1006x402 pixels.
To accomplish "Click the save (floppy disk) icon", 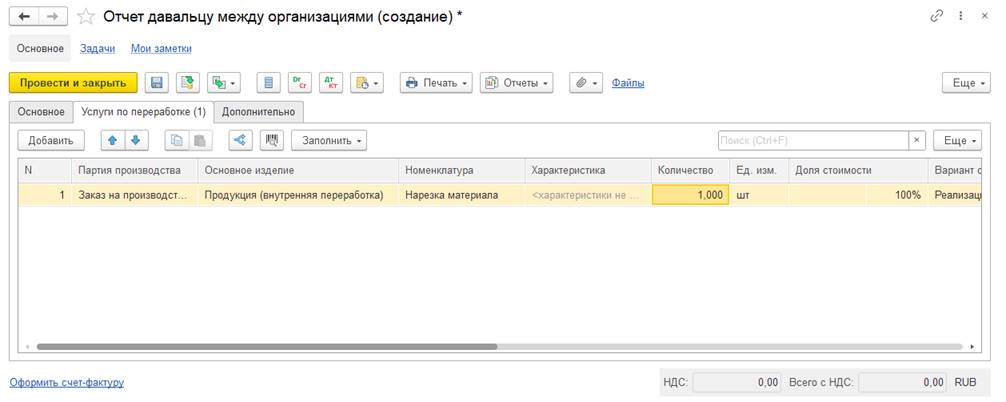I will pyautogui.click(x=156, y=83).
